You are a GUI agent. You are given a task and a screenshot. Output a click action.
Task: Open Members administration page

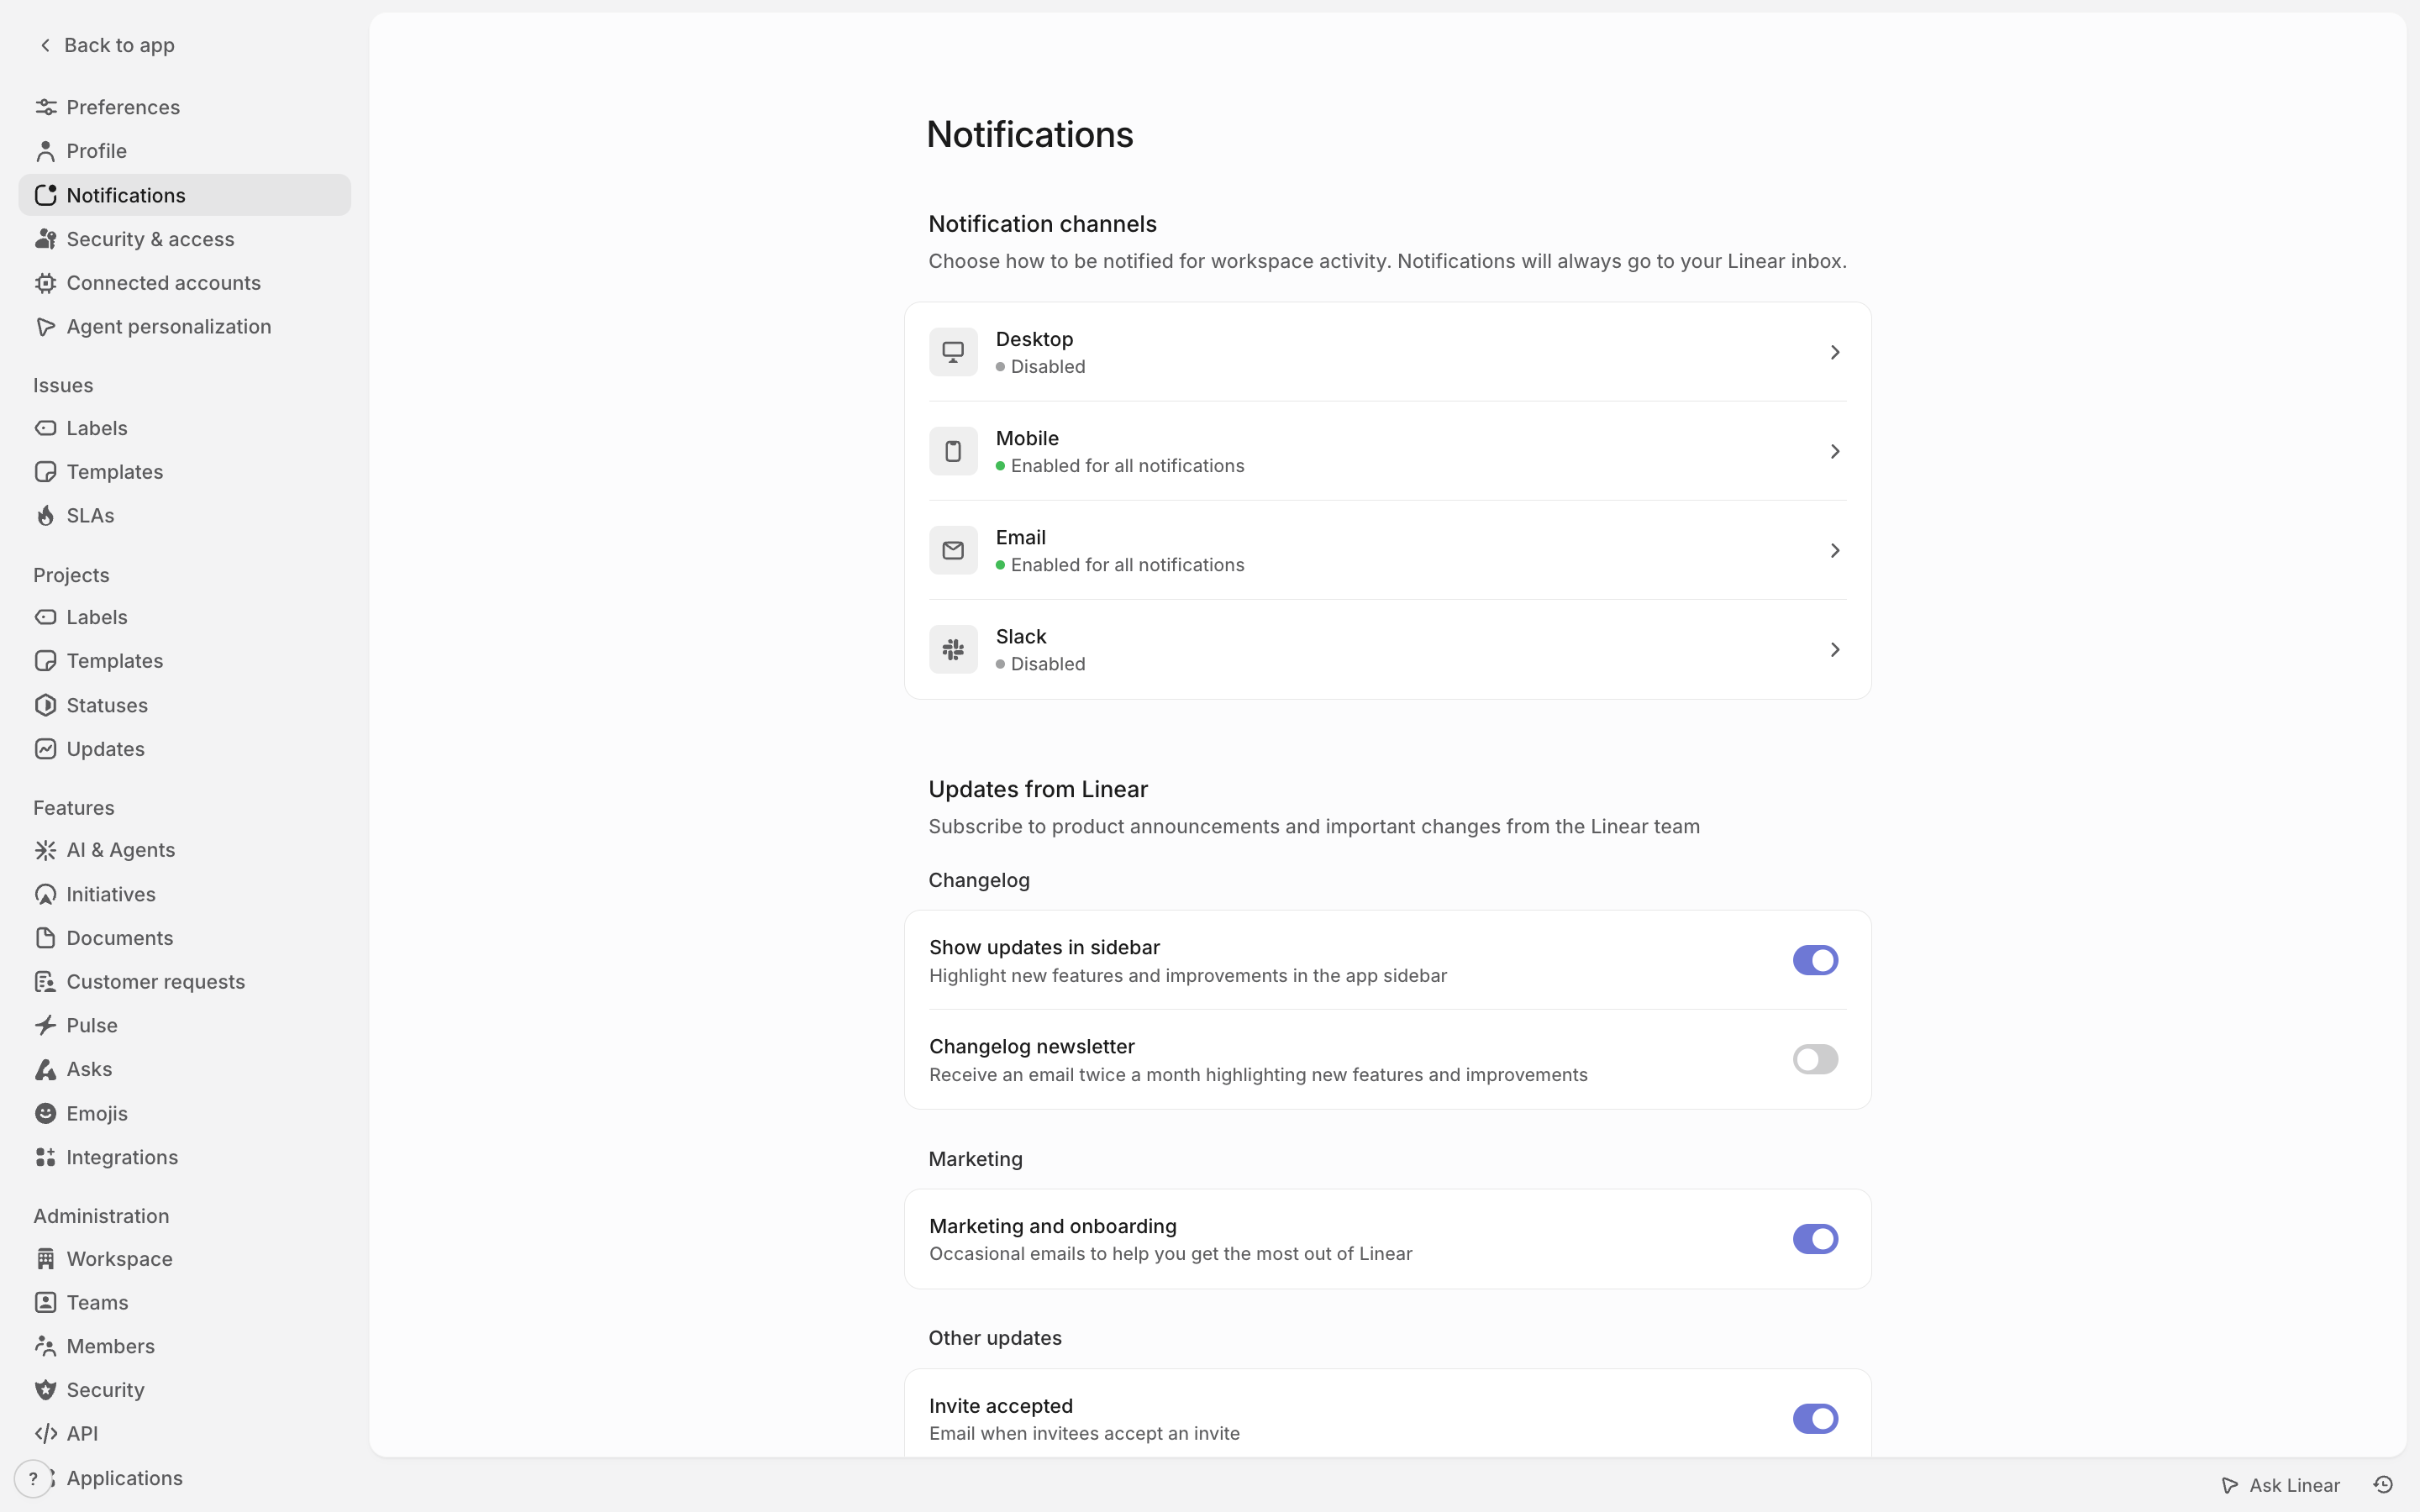point(185,1346)
